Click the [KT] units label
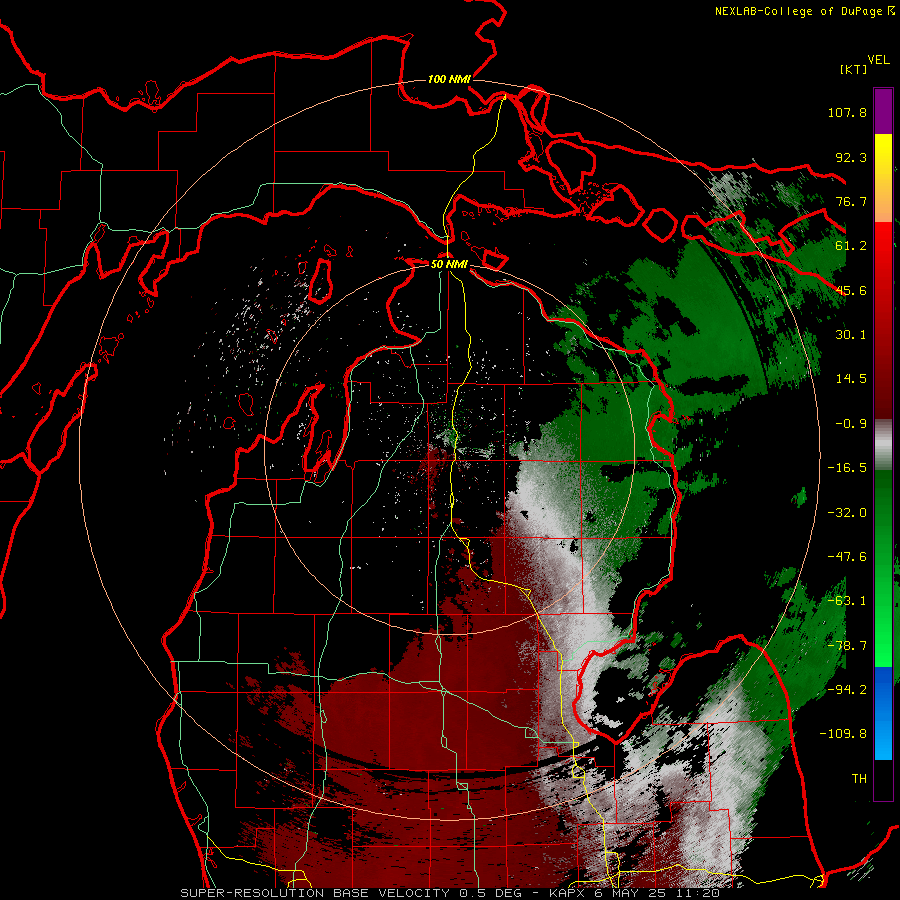Viewport: 900px width, 900px height. click(853, 69)
